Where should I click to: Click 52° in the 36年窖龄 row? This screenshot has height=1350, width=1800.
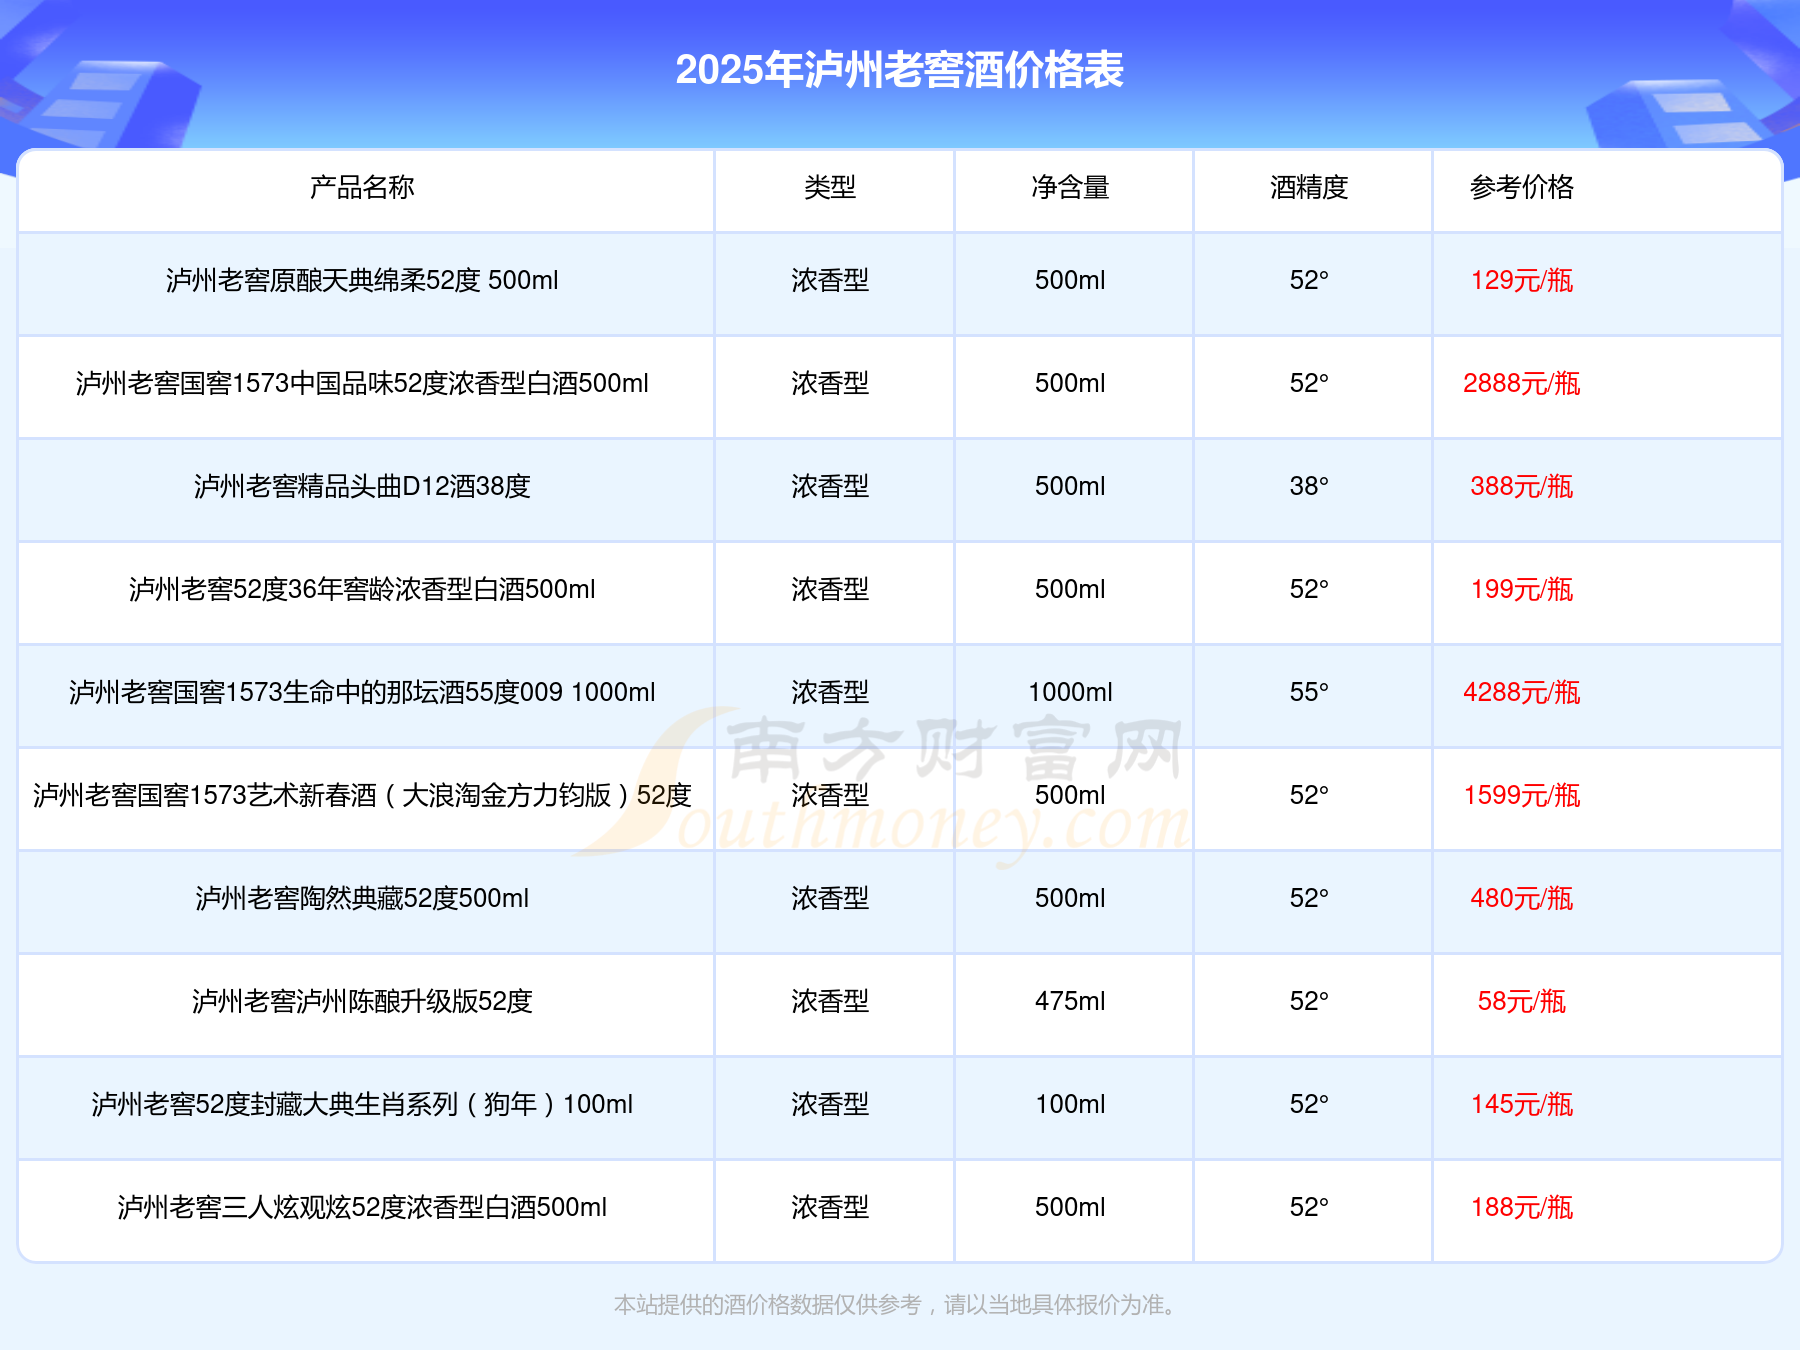[1309, 589]
